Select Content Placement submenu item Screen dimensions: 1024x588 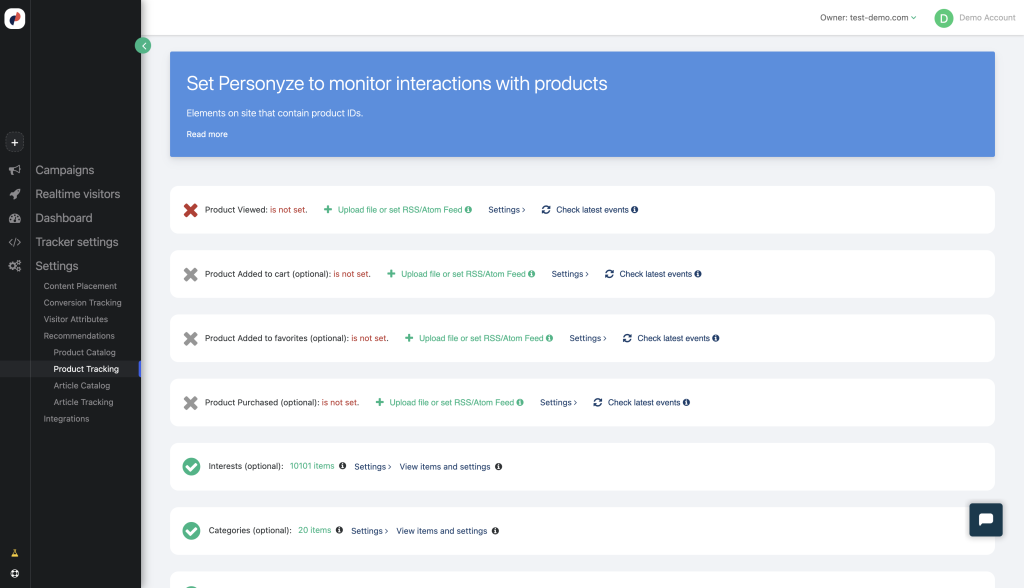pos(80,286)
